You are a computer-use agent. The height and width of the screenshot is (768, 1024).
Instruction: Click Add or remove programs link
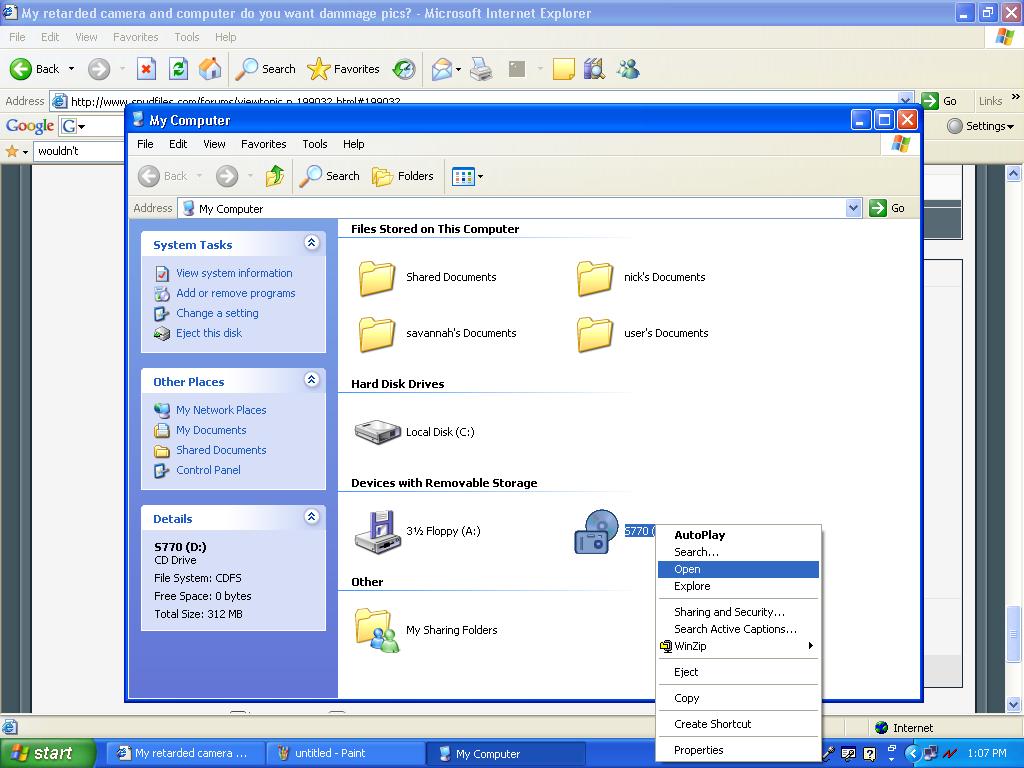235,293
